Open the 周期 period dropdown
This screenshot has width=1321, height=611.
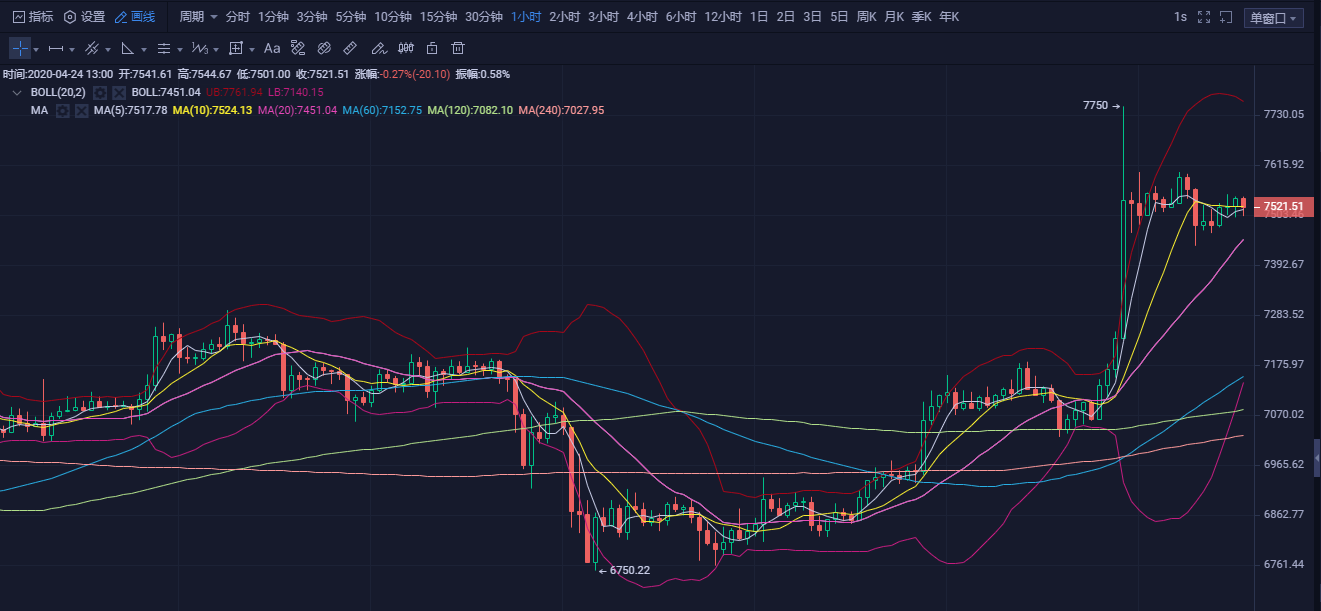coord(197,17)
